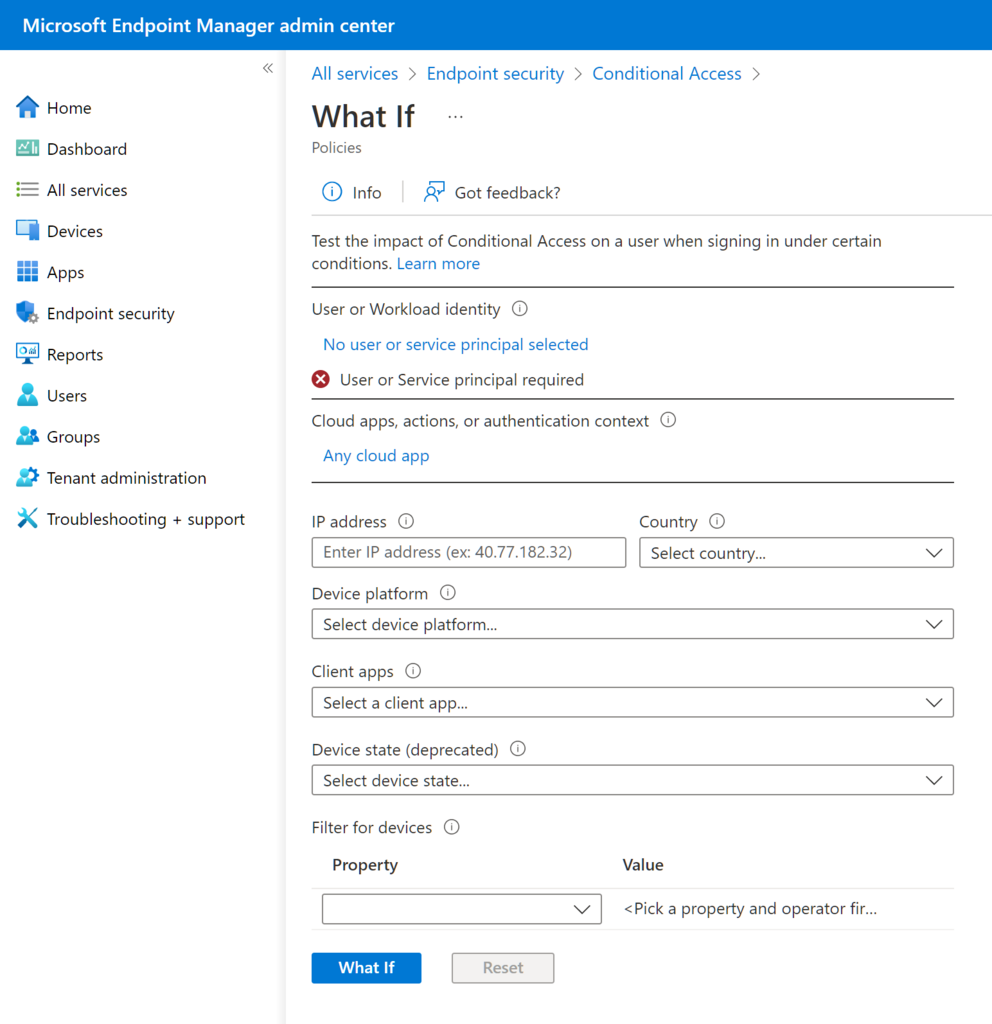This screenshot has width=992, height=1024.
Task: Collapse the sidebar with double chevron
Action: click(x=268, y=68)
